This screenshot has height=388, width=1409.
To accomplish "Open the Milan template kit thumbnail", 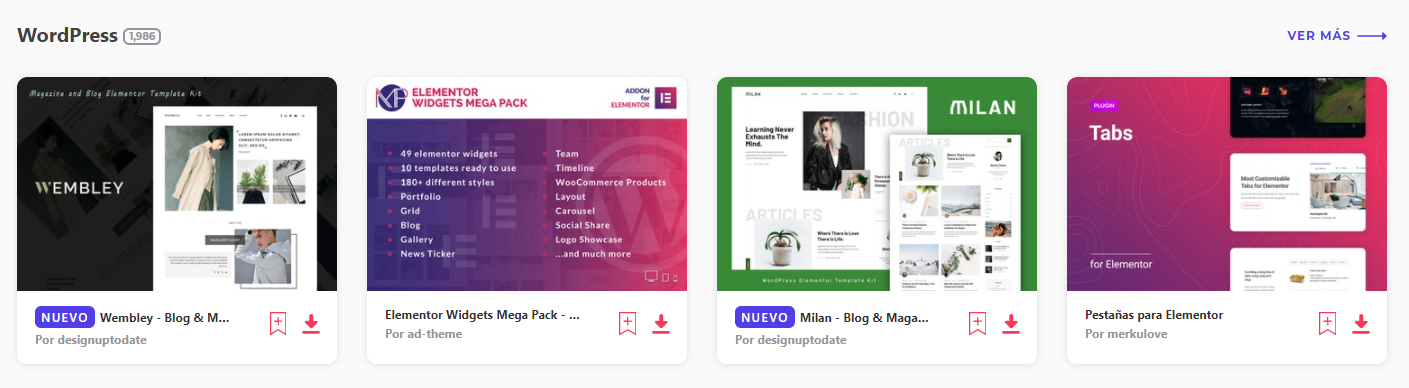I will [x=877, y=184].
